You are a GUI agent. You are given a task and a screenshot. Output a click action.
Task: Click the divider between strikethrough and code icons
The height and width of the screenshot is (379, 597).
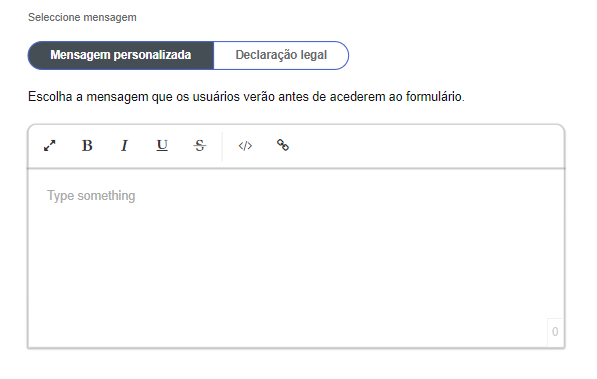(222, 146)
